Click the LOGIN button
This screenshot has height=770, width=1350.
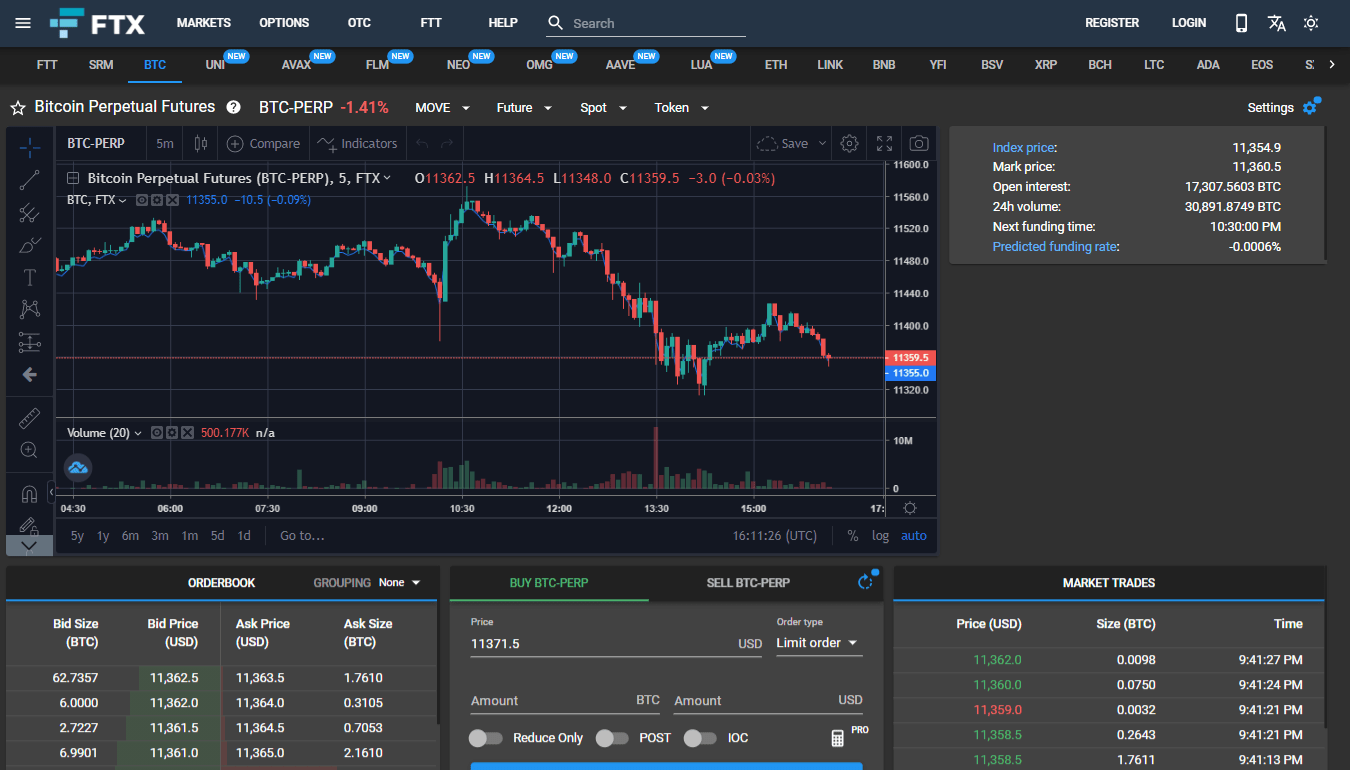click(x=1189, y=23)
